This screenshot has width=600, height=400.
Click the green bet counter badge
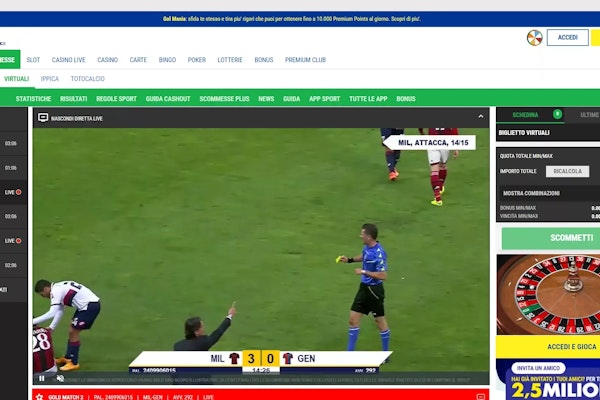coord(558,114)
